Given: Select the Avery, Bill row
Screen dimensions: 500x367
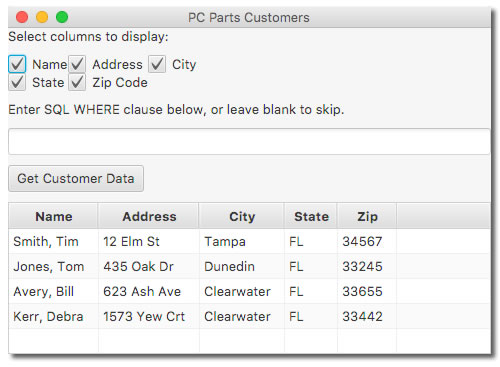Looking at the screenshot, I should click(249, 291).
